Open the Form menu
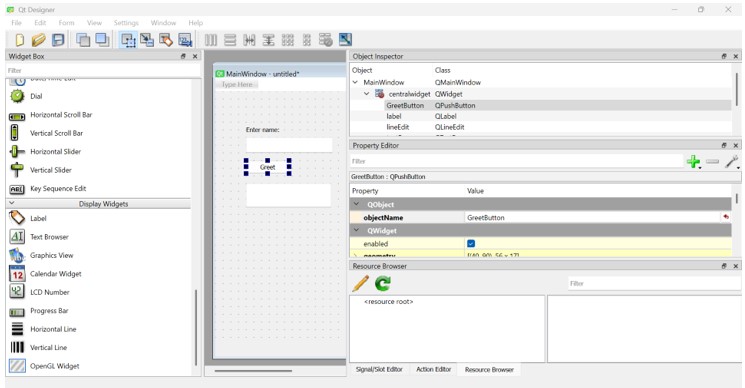The height and width of the screenshot is (388, 745). (67, 23)
